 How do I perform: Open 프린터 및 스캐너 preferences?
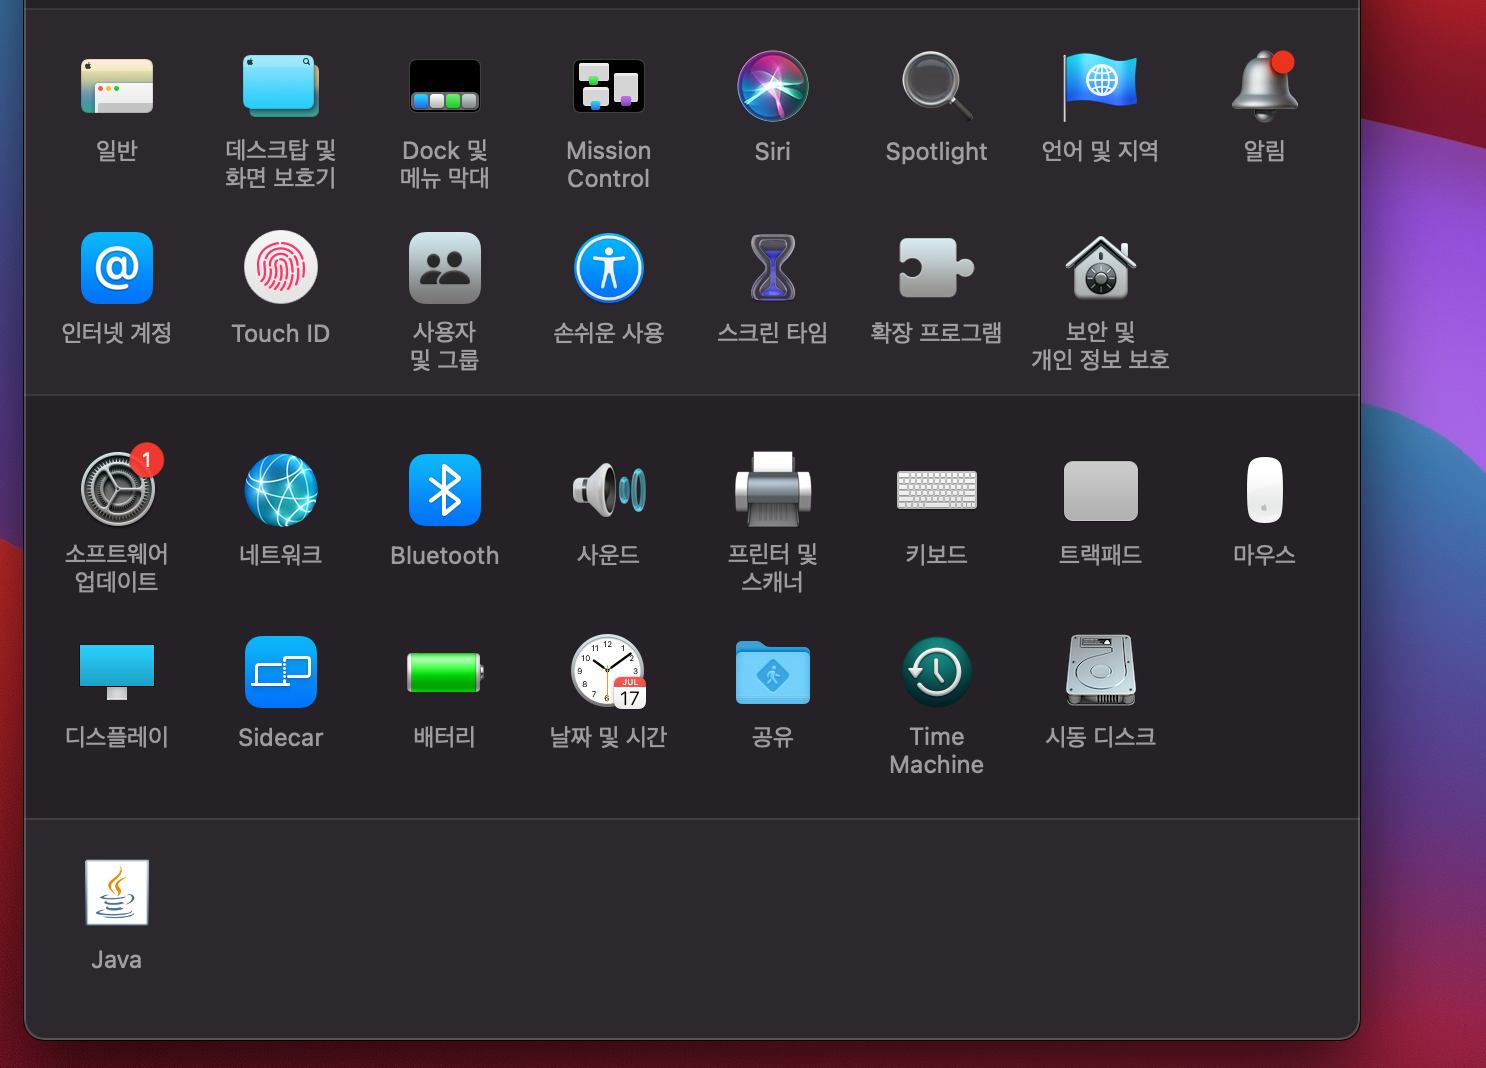coord(773,490)
